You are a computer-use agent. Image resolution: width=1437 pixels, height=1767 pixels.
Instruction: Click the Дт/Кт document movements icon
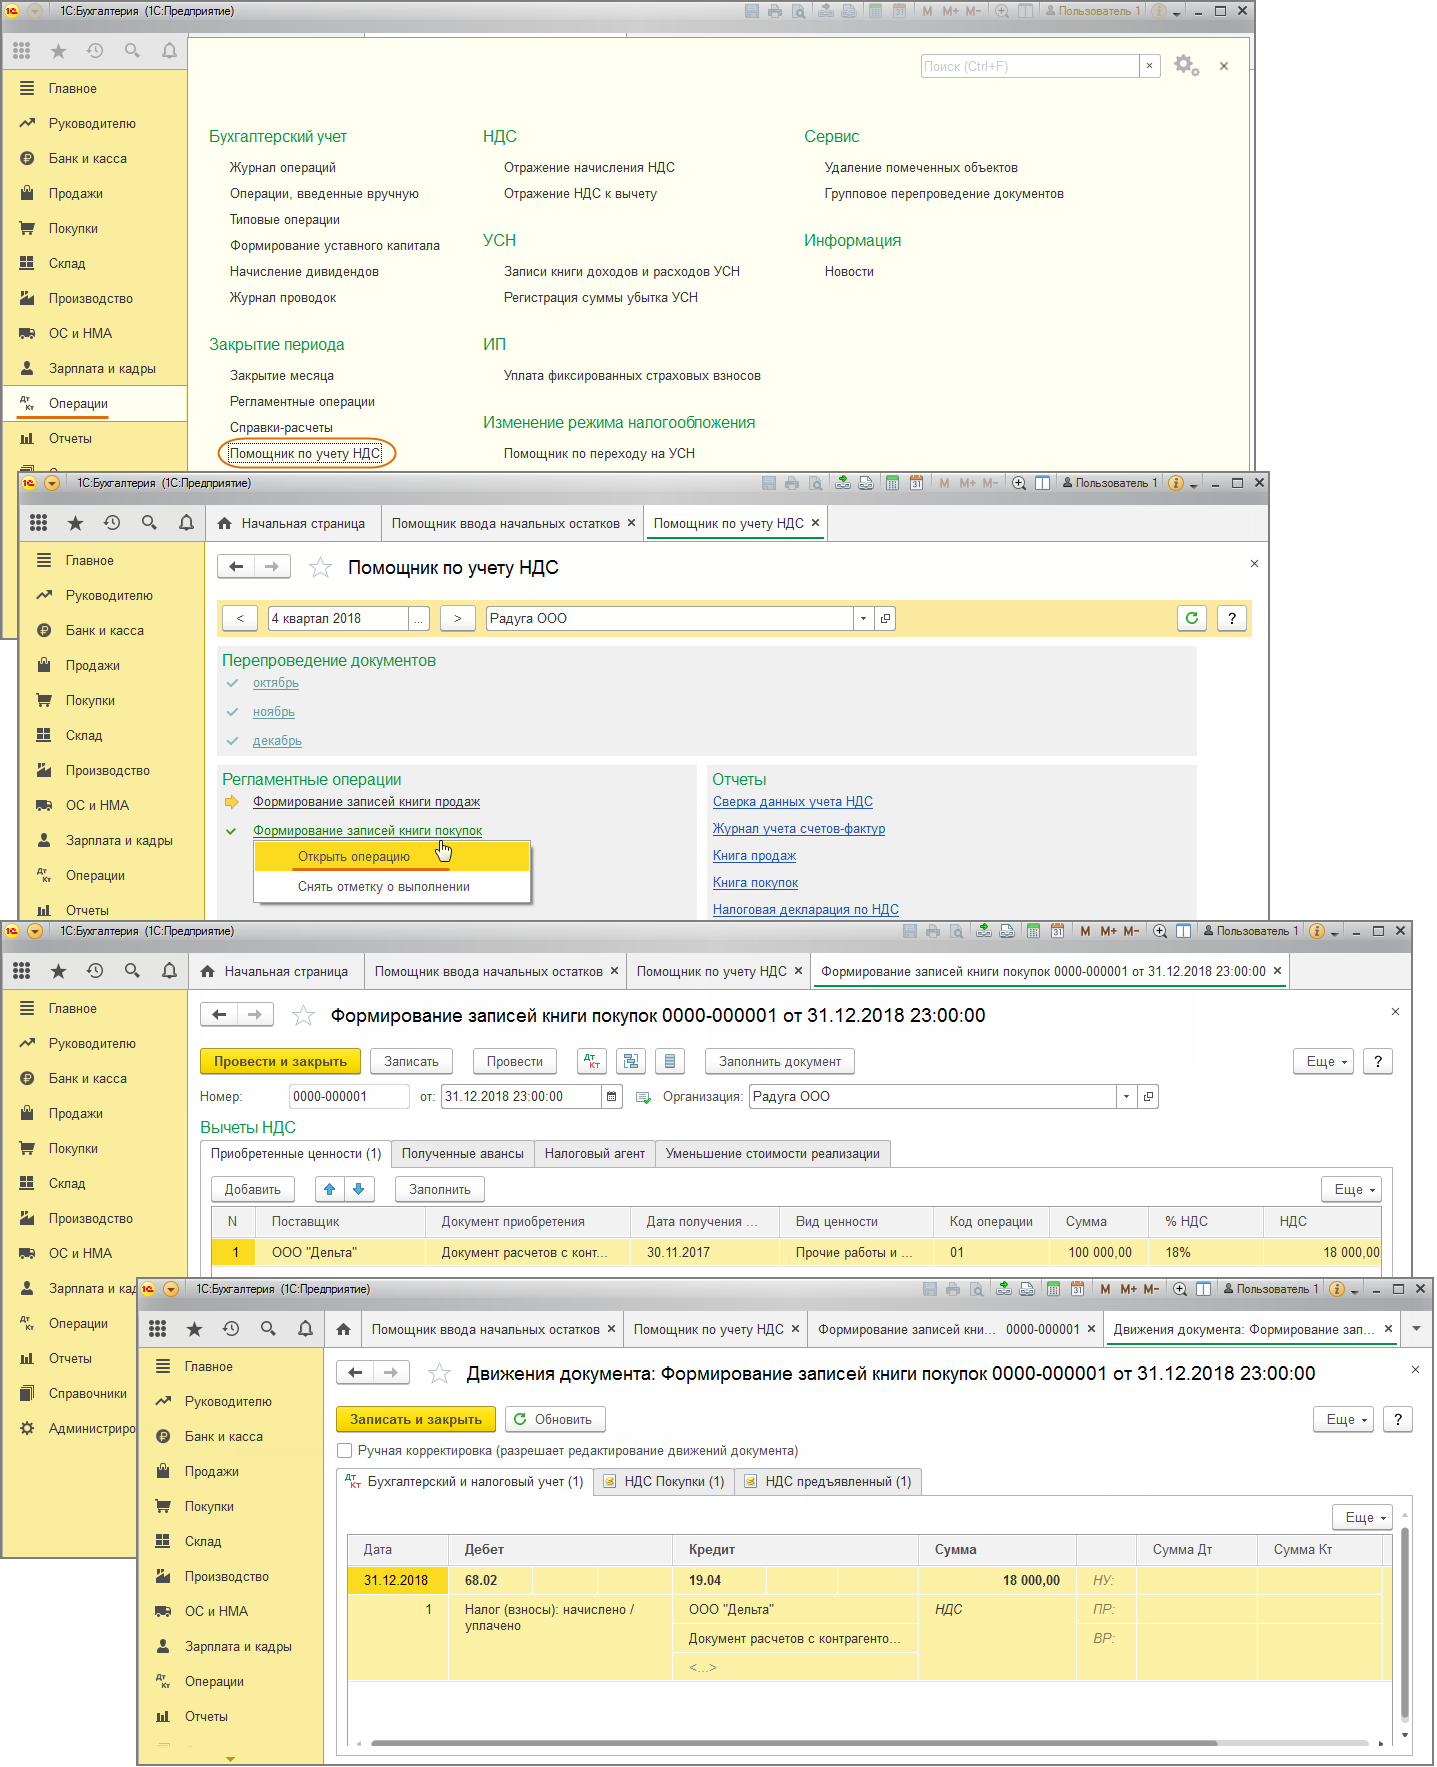(592, 1061)
